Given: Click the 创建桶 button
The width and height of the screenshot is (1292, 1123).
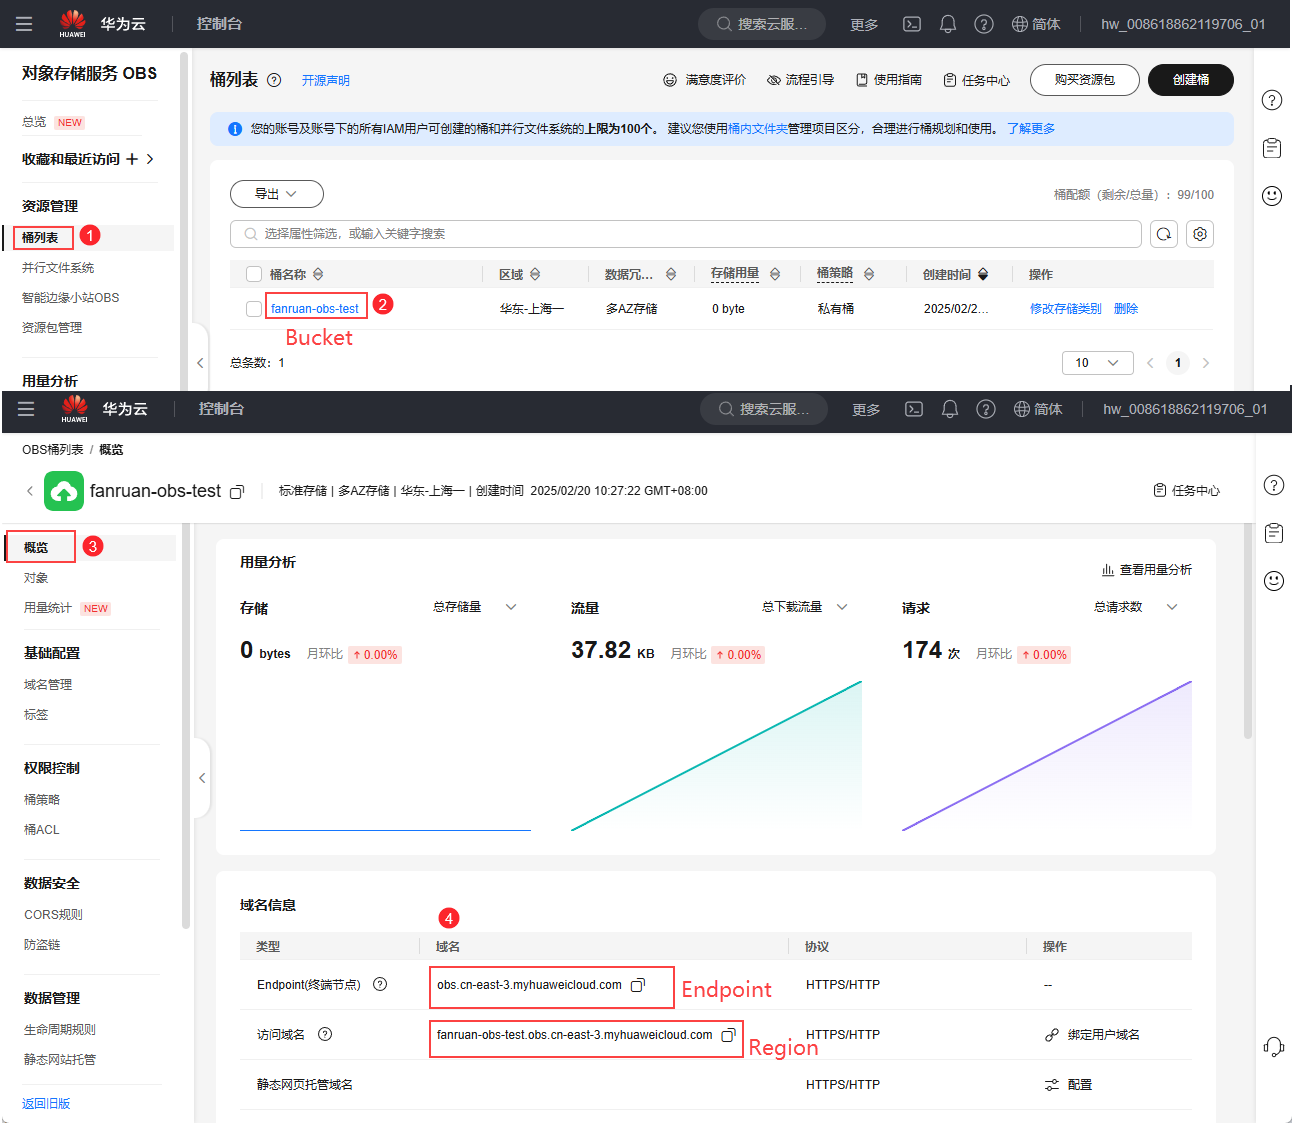Looking at the screenshot, I should tap(1191, 80).
